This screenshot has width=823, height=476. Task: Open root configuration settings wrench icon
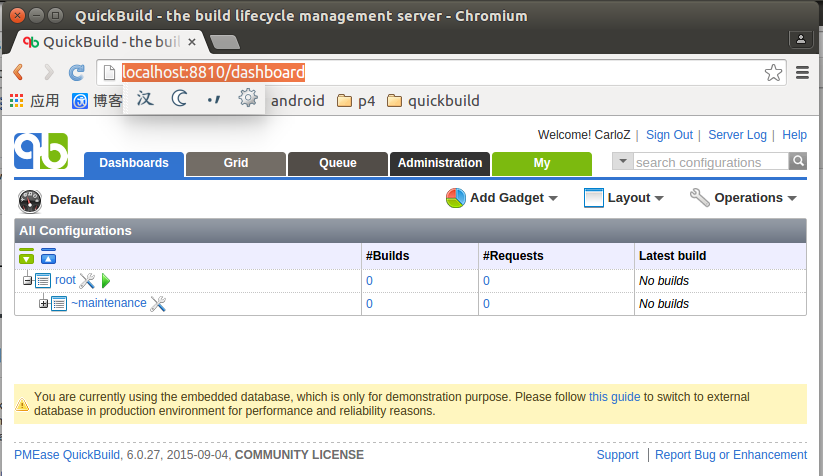point(87,281)
